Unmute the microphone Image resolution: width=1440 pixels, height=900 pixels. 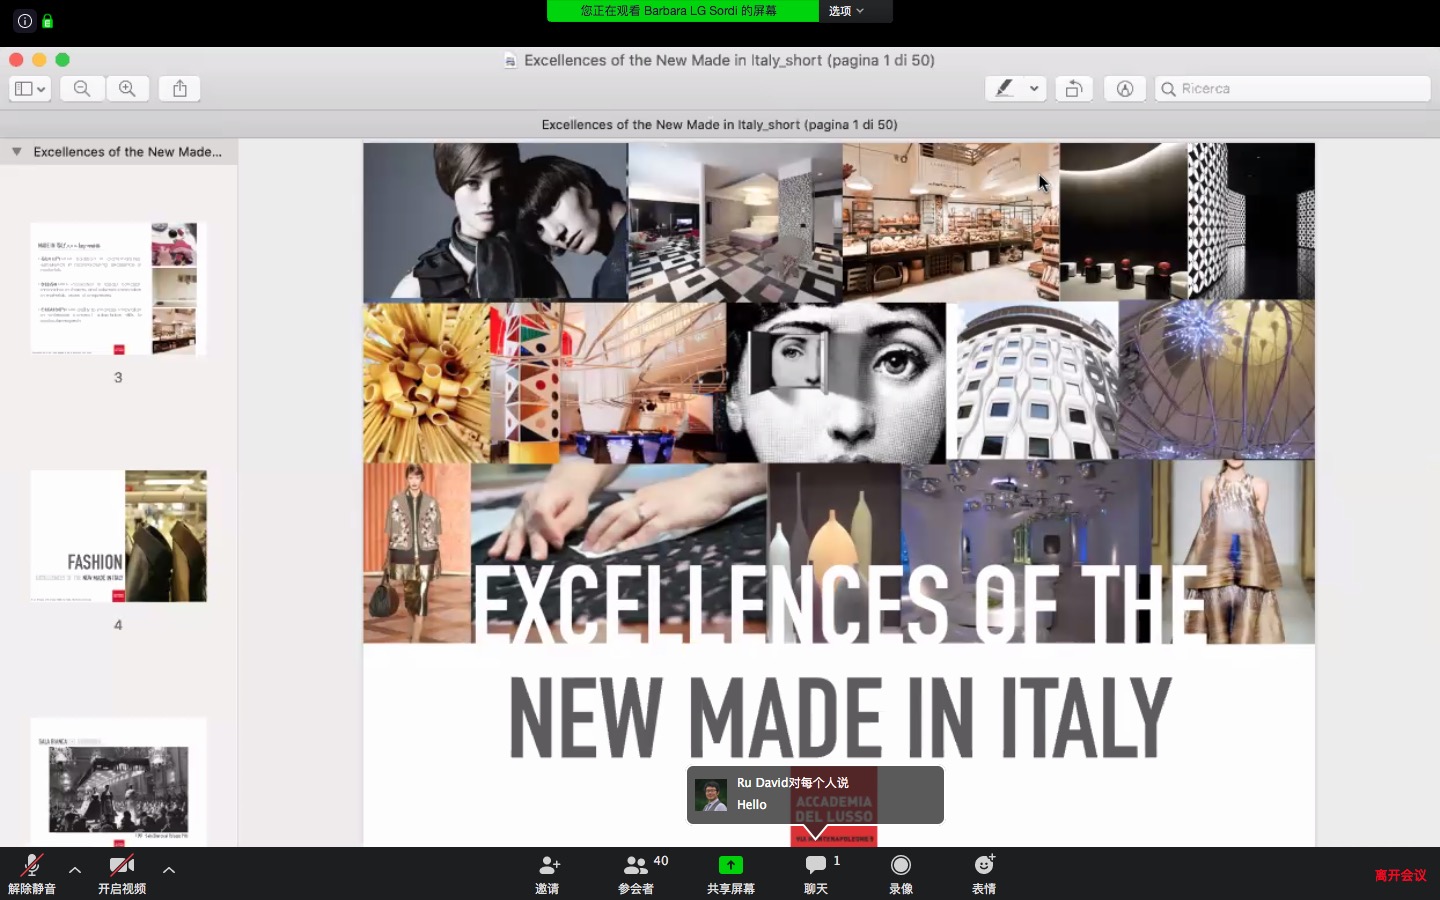32,872
